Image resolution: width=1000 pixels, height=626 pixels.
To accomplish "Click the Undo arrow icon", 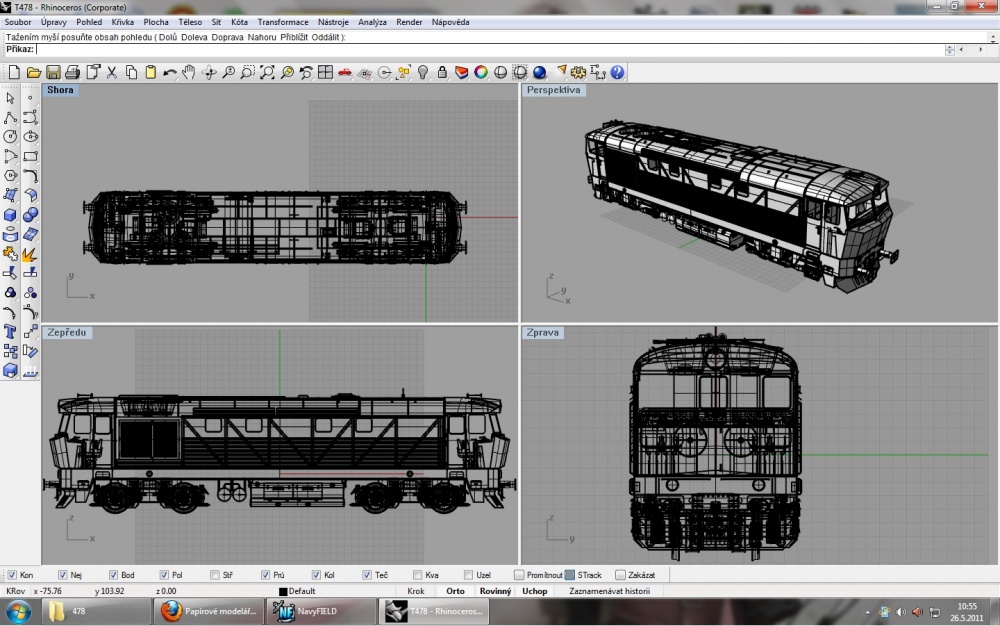I will [x=170, y=73].
